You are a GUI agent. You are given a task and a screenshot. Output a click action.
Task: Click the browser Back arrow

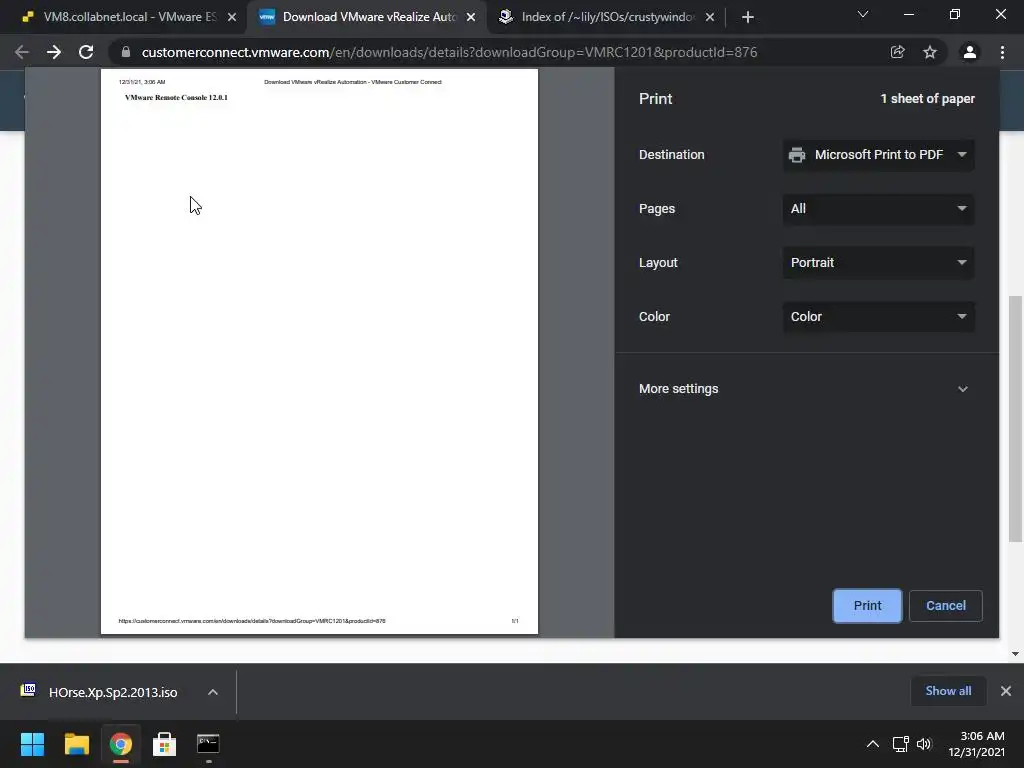tap(22, 52)
